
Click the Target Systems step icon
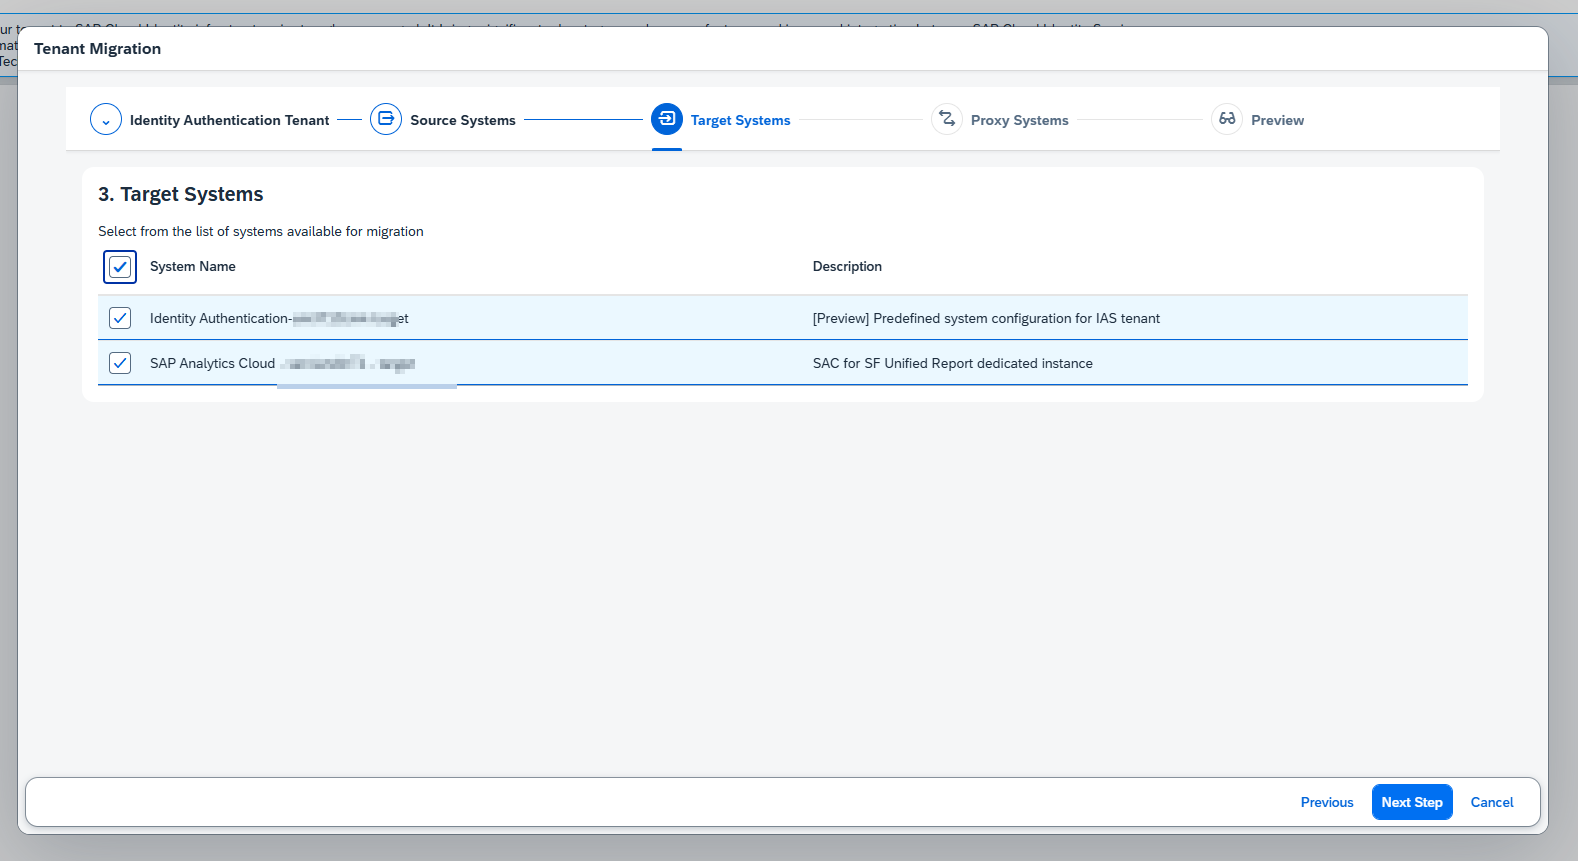point(667,120)
